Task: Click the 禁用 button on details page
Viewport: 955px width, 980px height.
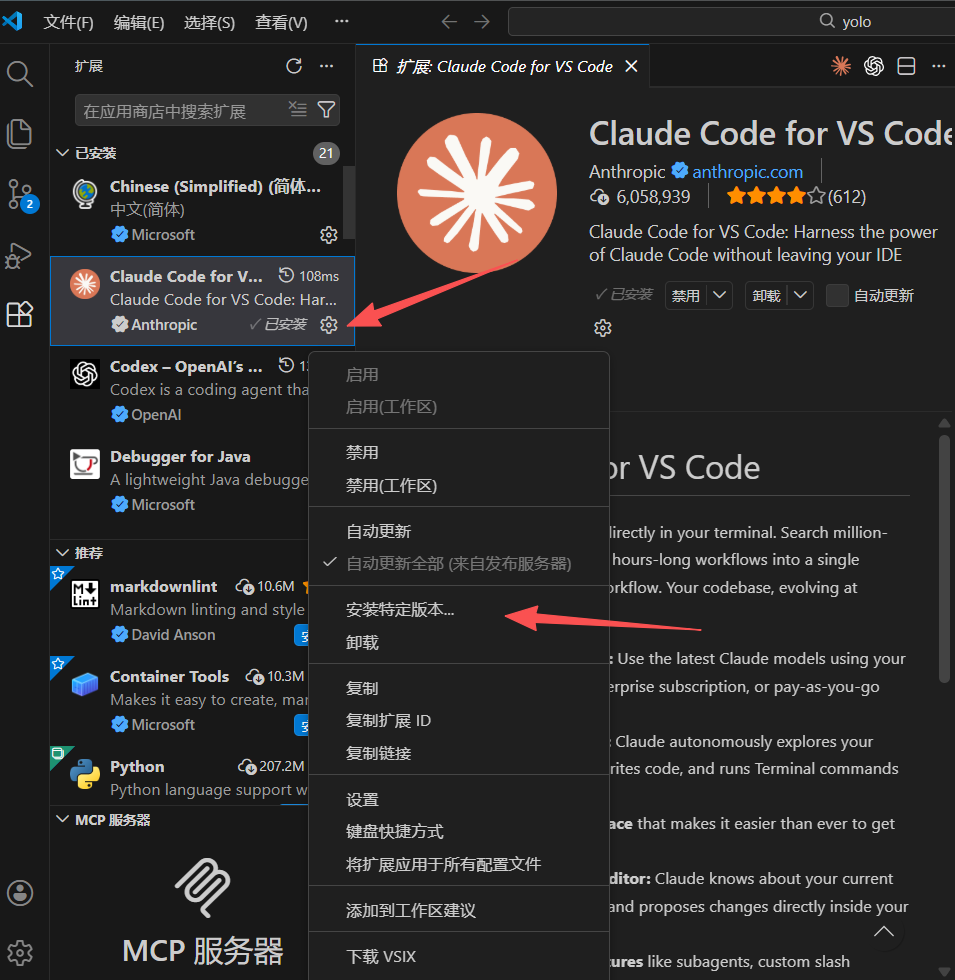Action: point(686,295)
